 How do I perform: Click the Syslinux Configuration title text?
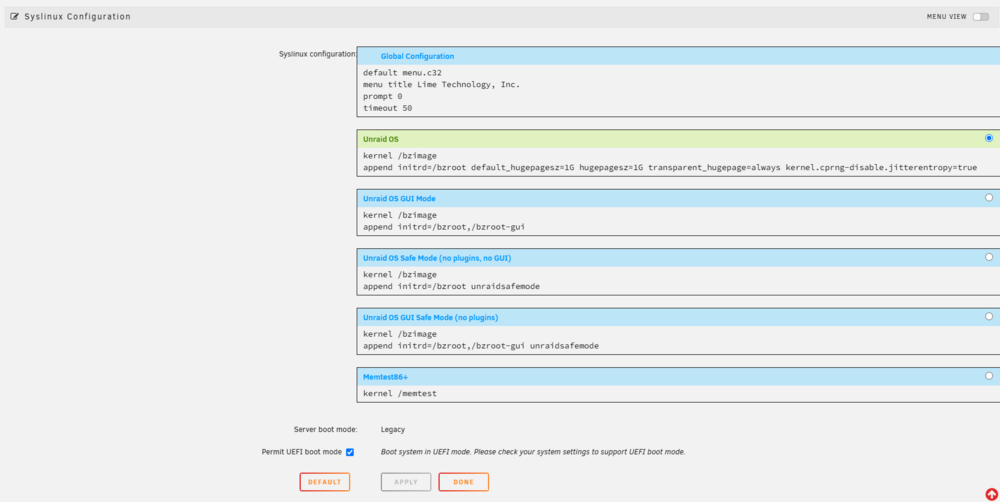[77, 17]
